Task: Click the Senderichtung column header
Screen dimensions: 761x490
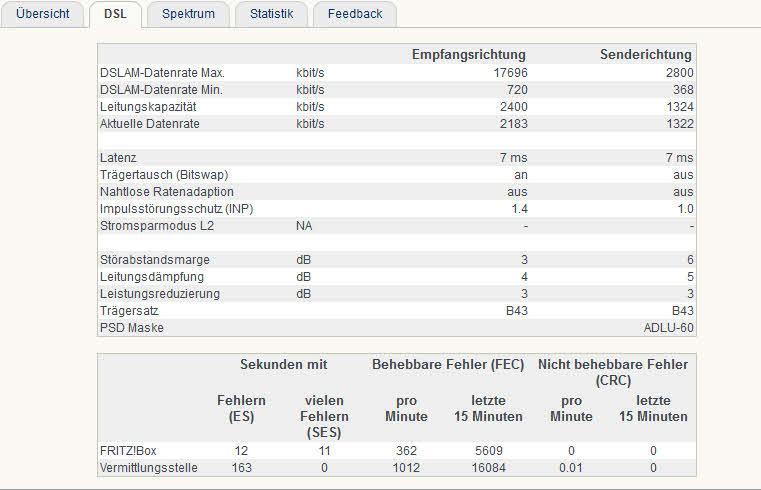Action: click(x=645, y=54)
